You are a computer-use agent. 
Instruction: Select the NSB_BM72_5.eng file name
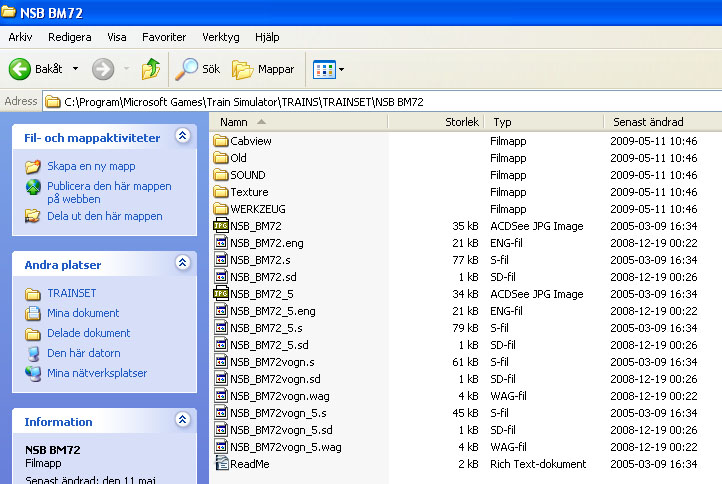(273, 311)
